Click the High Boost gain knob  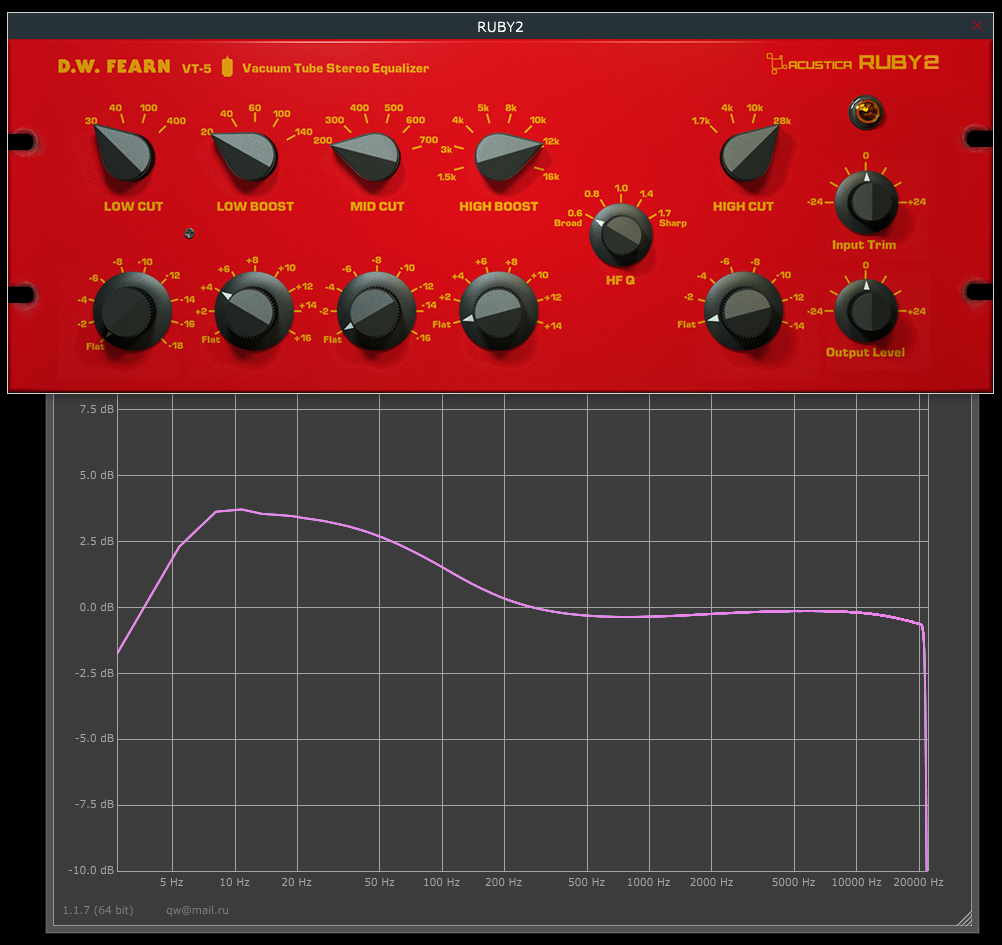click(x=498, y=311)
